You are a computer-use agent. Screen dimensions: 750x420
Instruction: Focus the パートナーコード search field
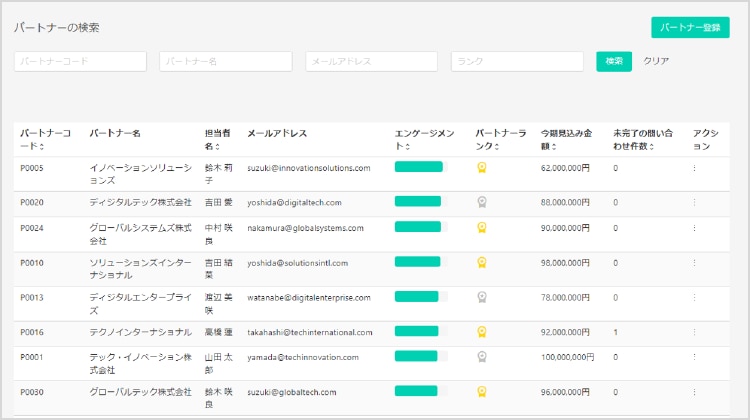[x=80, y=61]
